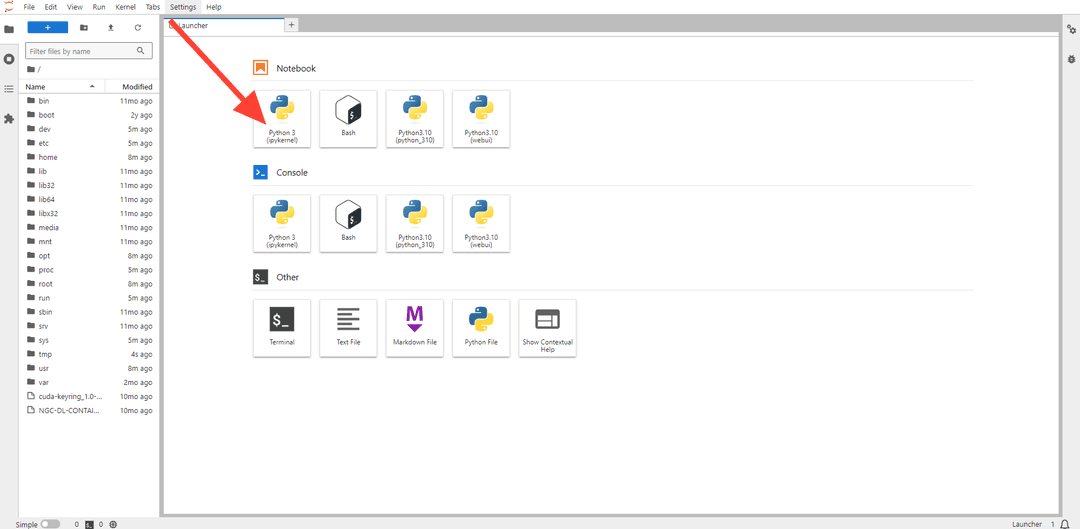This screenshot has height=529, width=1080.
Task: Click the Upload Files icon
Action: [x=110, y=27]
